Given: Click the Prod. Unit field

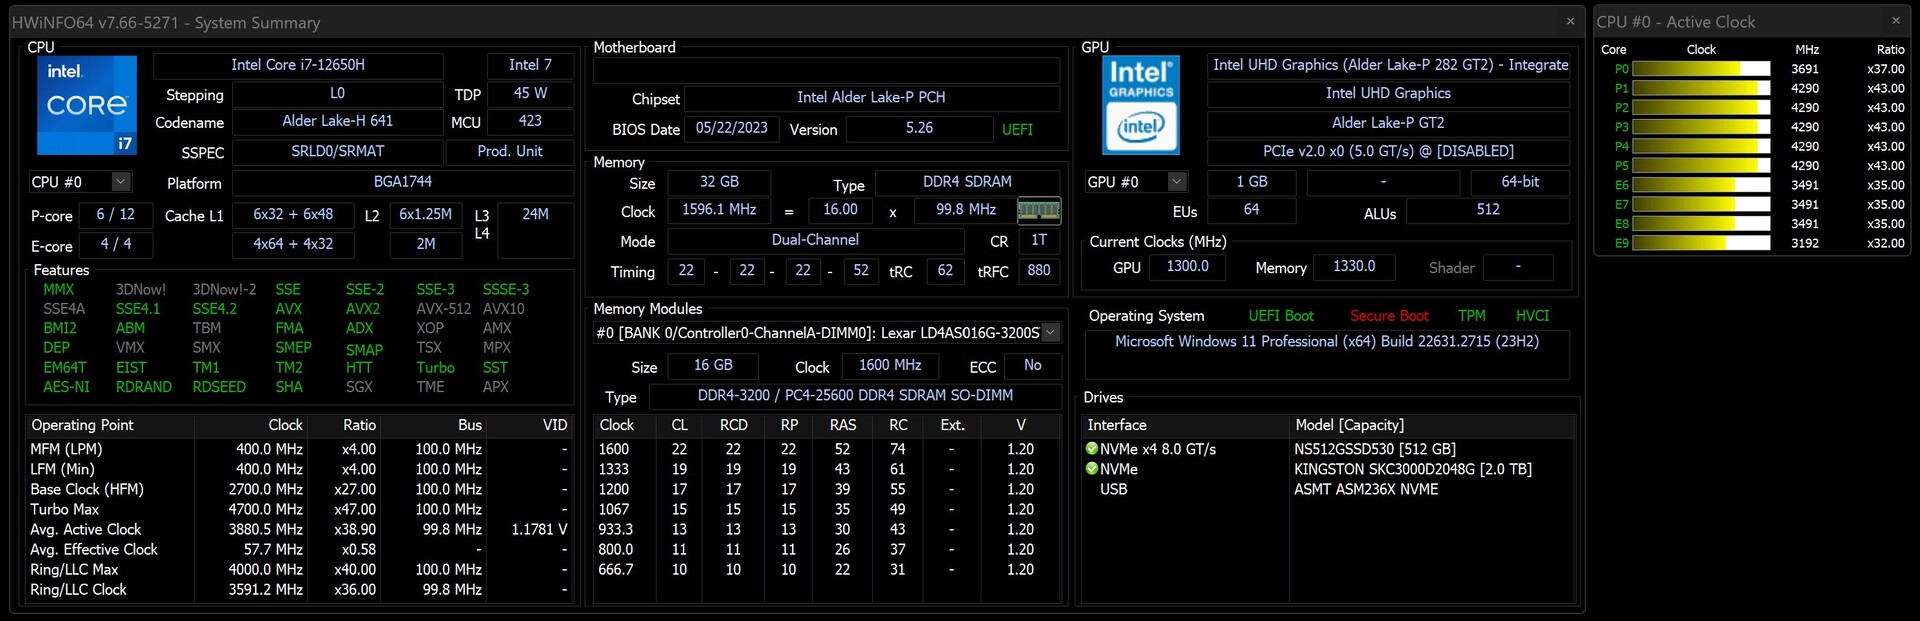Looking at the screenshot, I should (x=510, y=152).
